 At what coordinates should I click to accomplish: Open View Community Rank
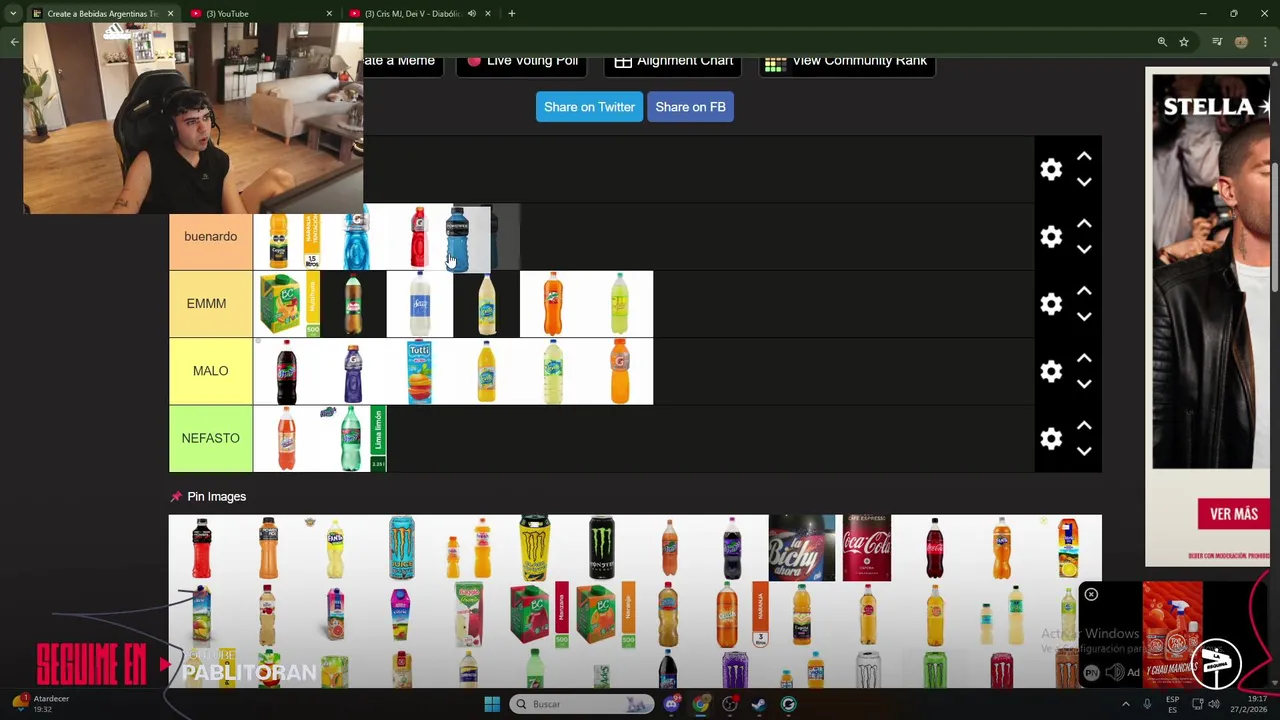pos(847,61)
